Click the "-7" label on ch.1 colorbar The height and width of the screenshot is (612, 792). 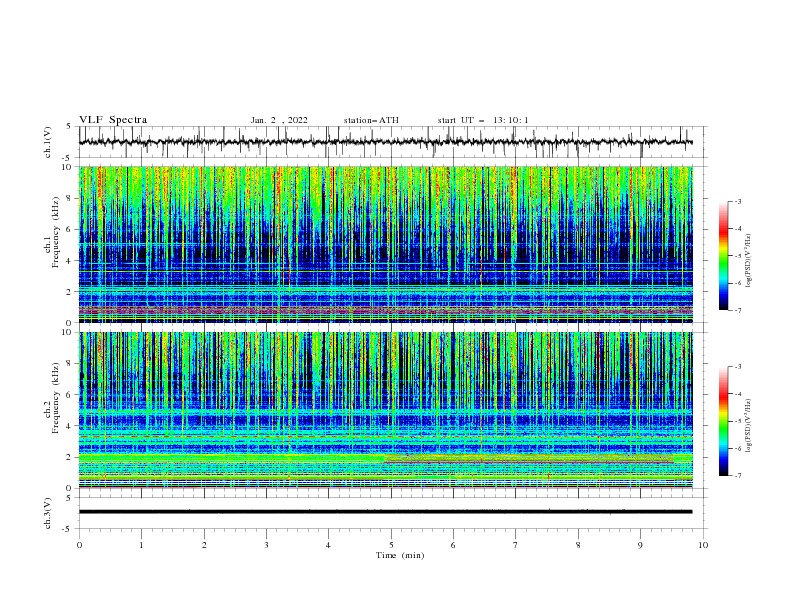738,310
